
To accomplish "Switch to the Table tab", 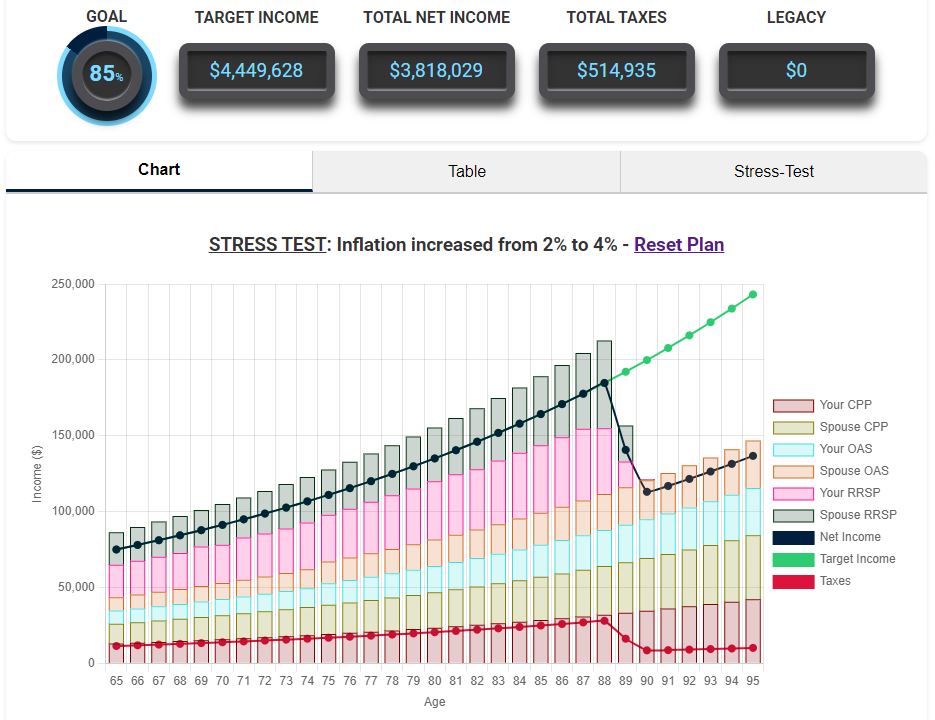I will pyautogui.click(x=466, y=171).
